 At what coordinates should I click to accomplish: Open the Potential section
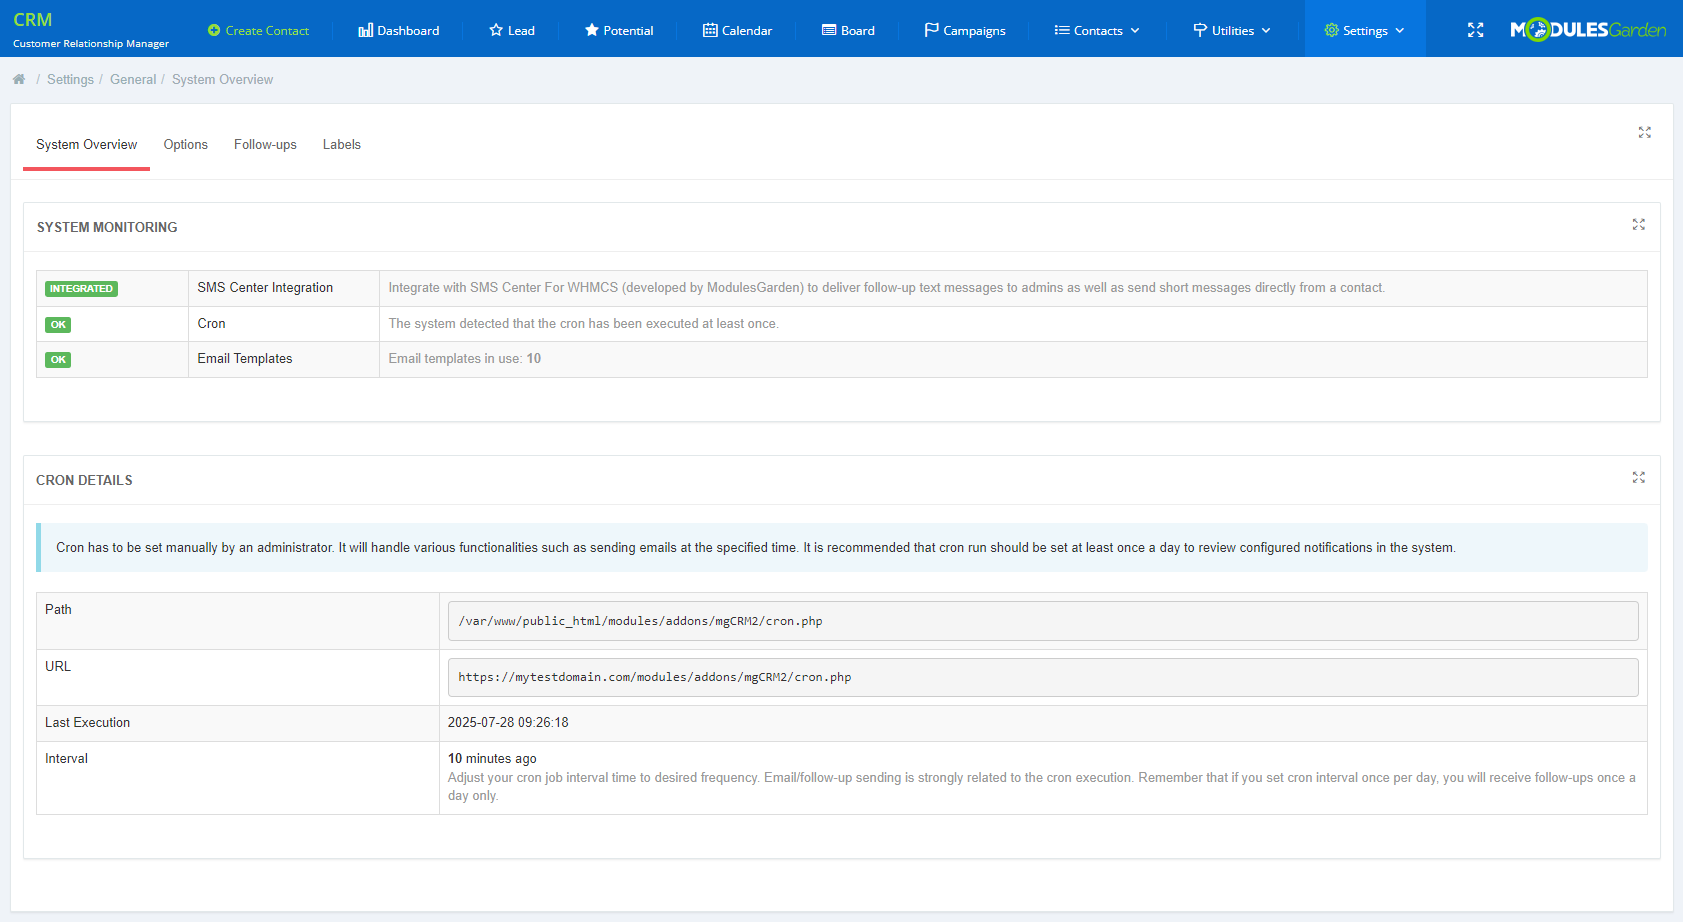point(618,30)
